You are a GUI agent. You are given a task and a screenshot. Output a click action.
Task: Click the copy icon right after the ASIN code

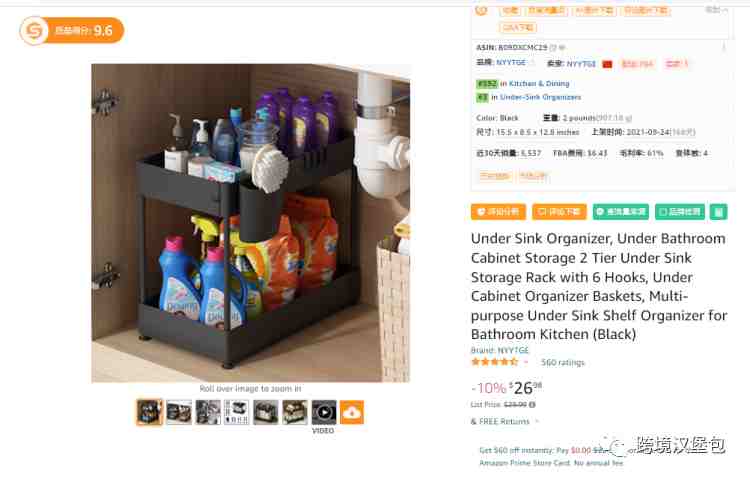(553, 47)
